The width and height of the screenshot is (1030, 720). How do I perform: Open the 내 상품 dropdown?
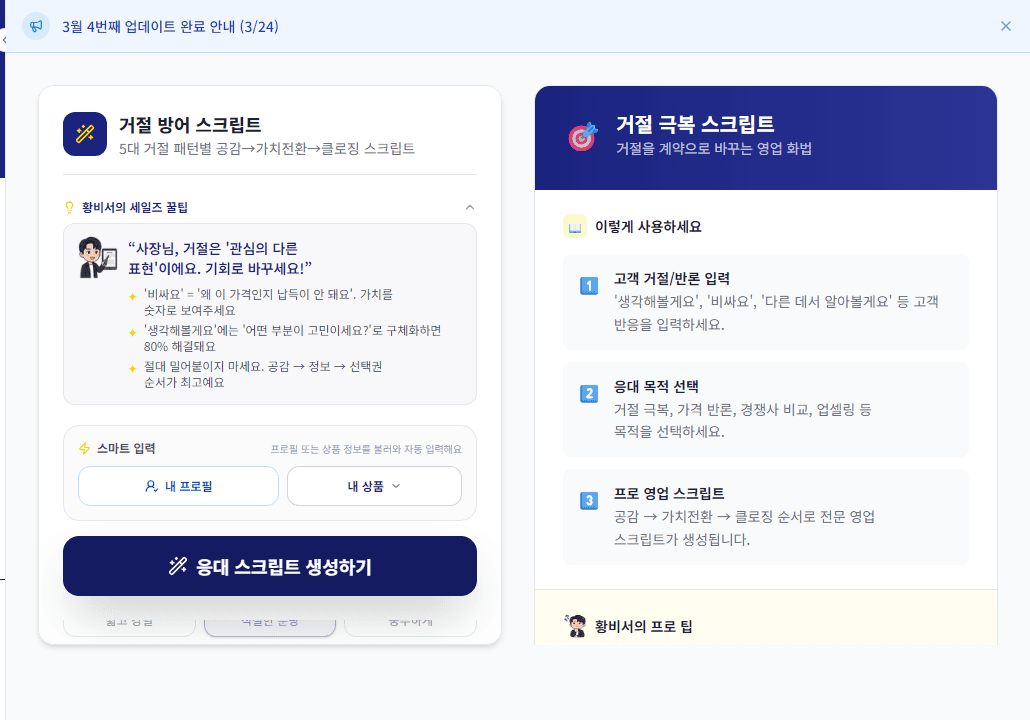tap(374, 485)
